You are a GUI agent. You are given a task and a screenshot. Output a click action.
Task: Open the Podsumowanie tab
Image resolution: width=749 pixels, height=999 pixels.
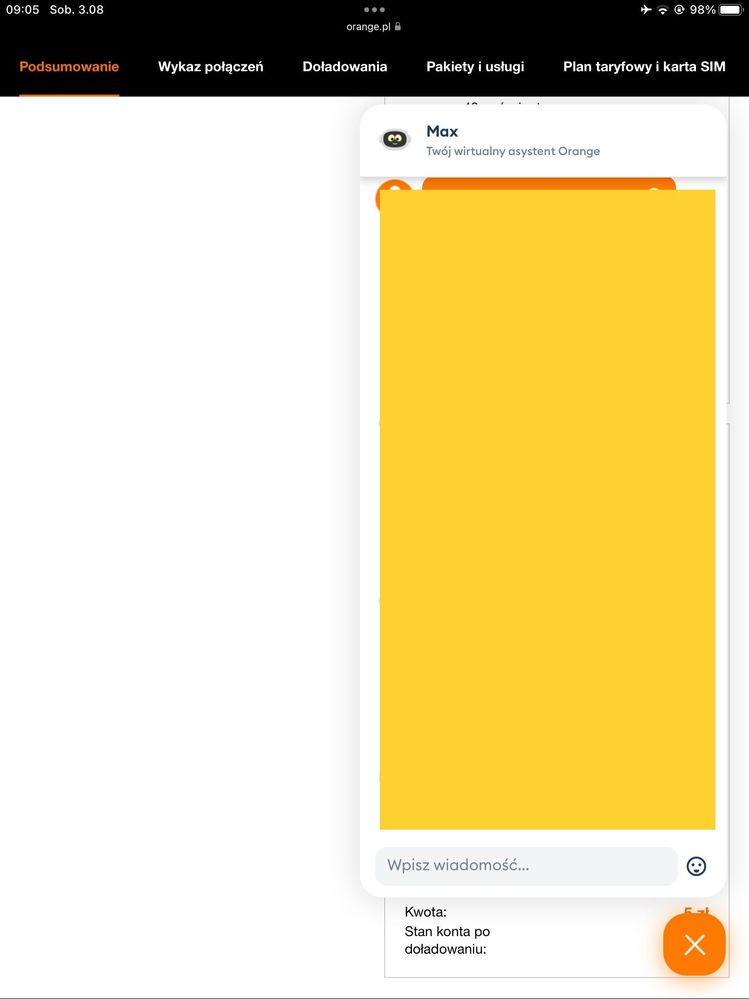tap(69, 67)
